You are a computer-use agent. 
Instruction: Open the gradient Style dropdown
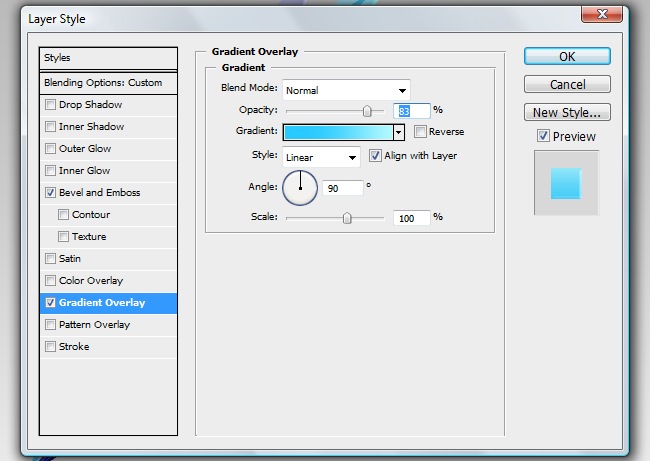pyautogui.click(x=321, y=157)
